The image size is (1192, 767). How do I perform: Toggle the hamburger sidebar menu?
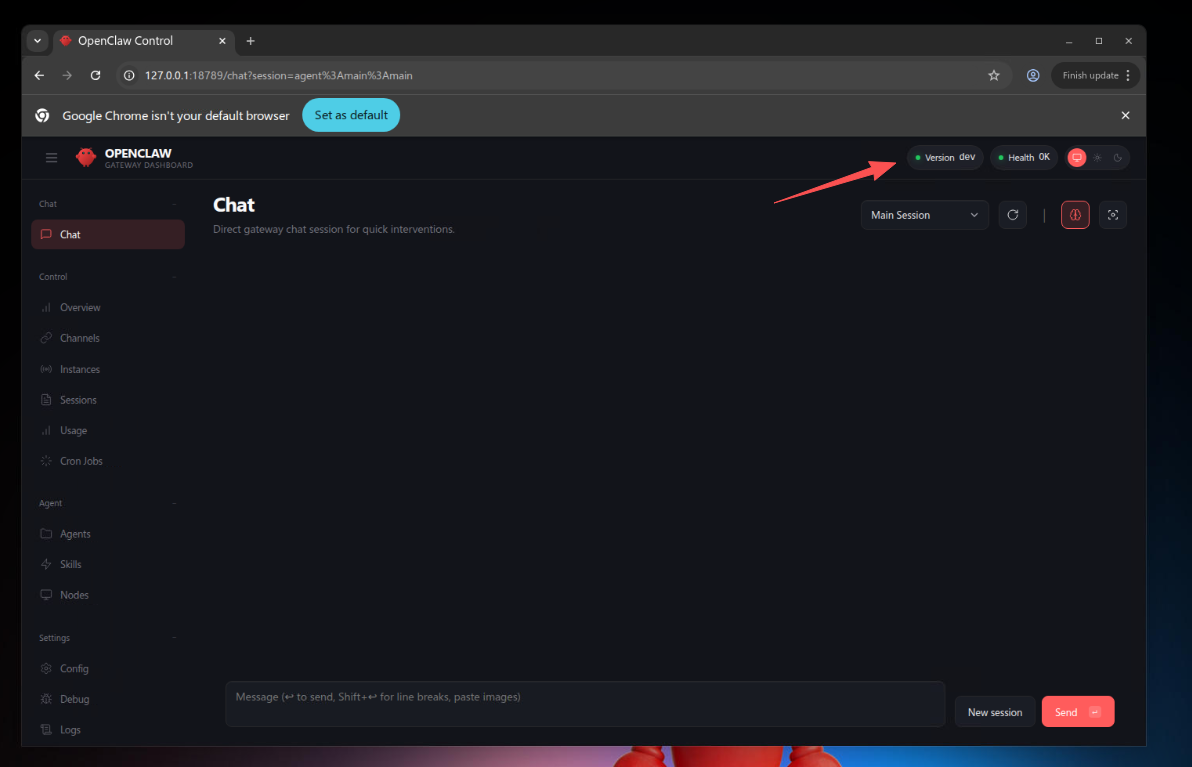coord(51,158)
